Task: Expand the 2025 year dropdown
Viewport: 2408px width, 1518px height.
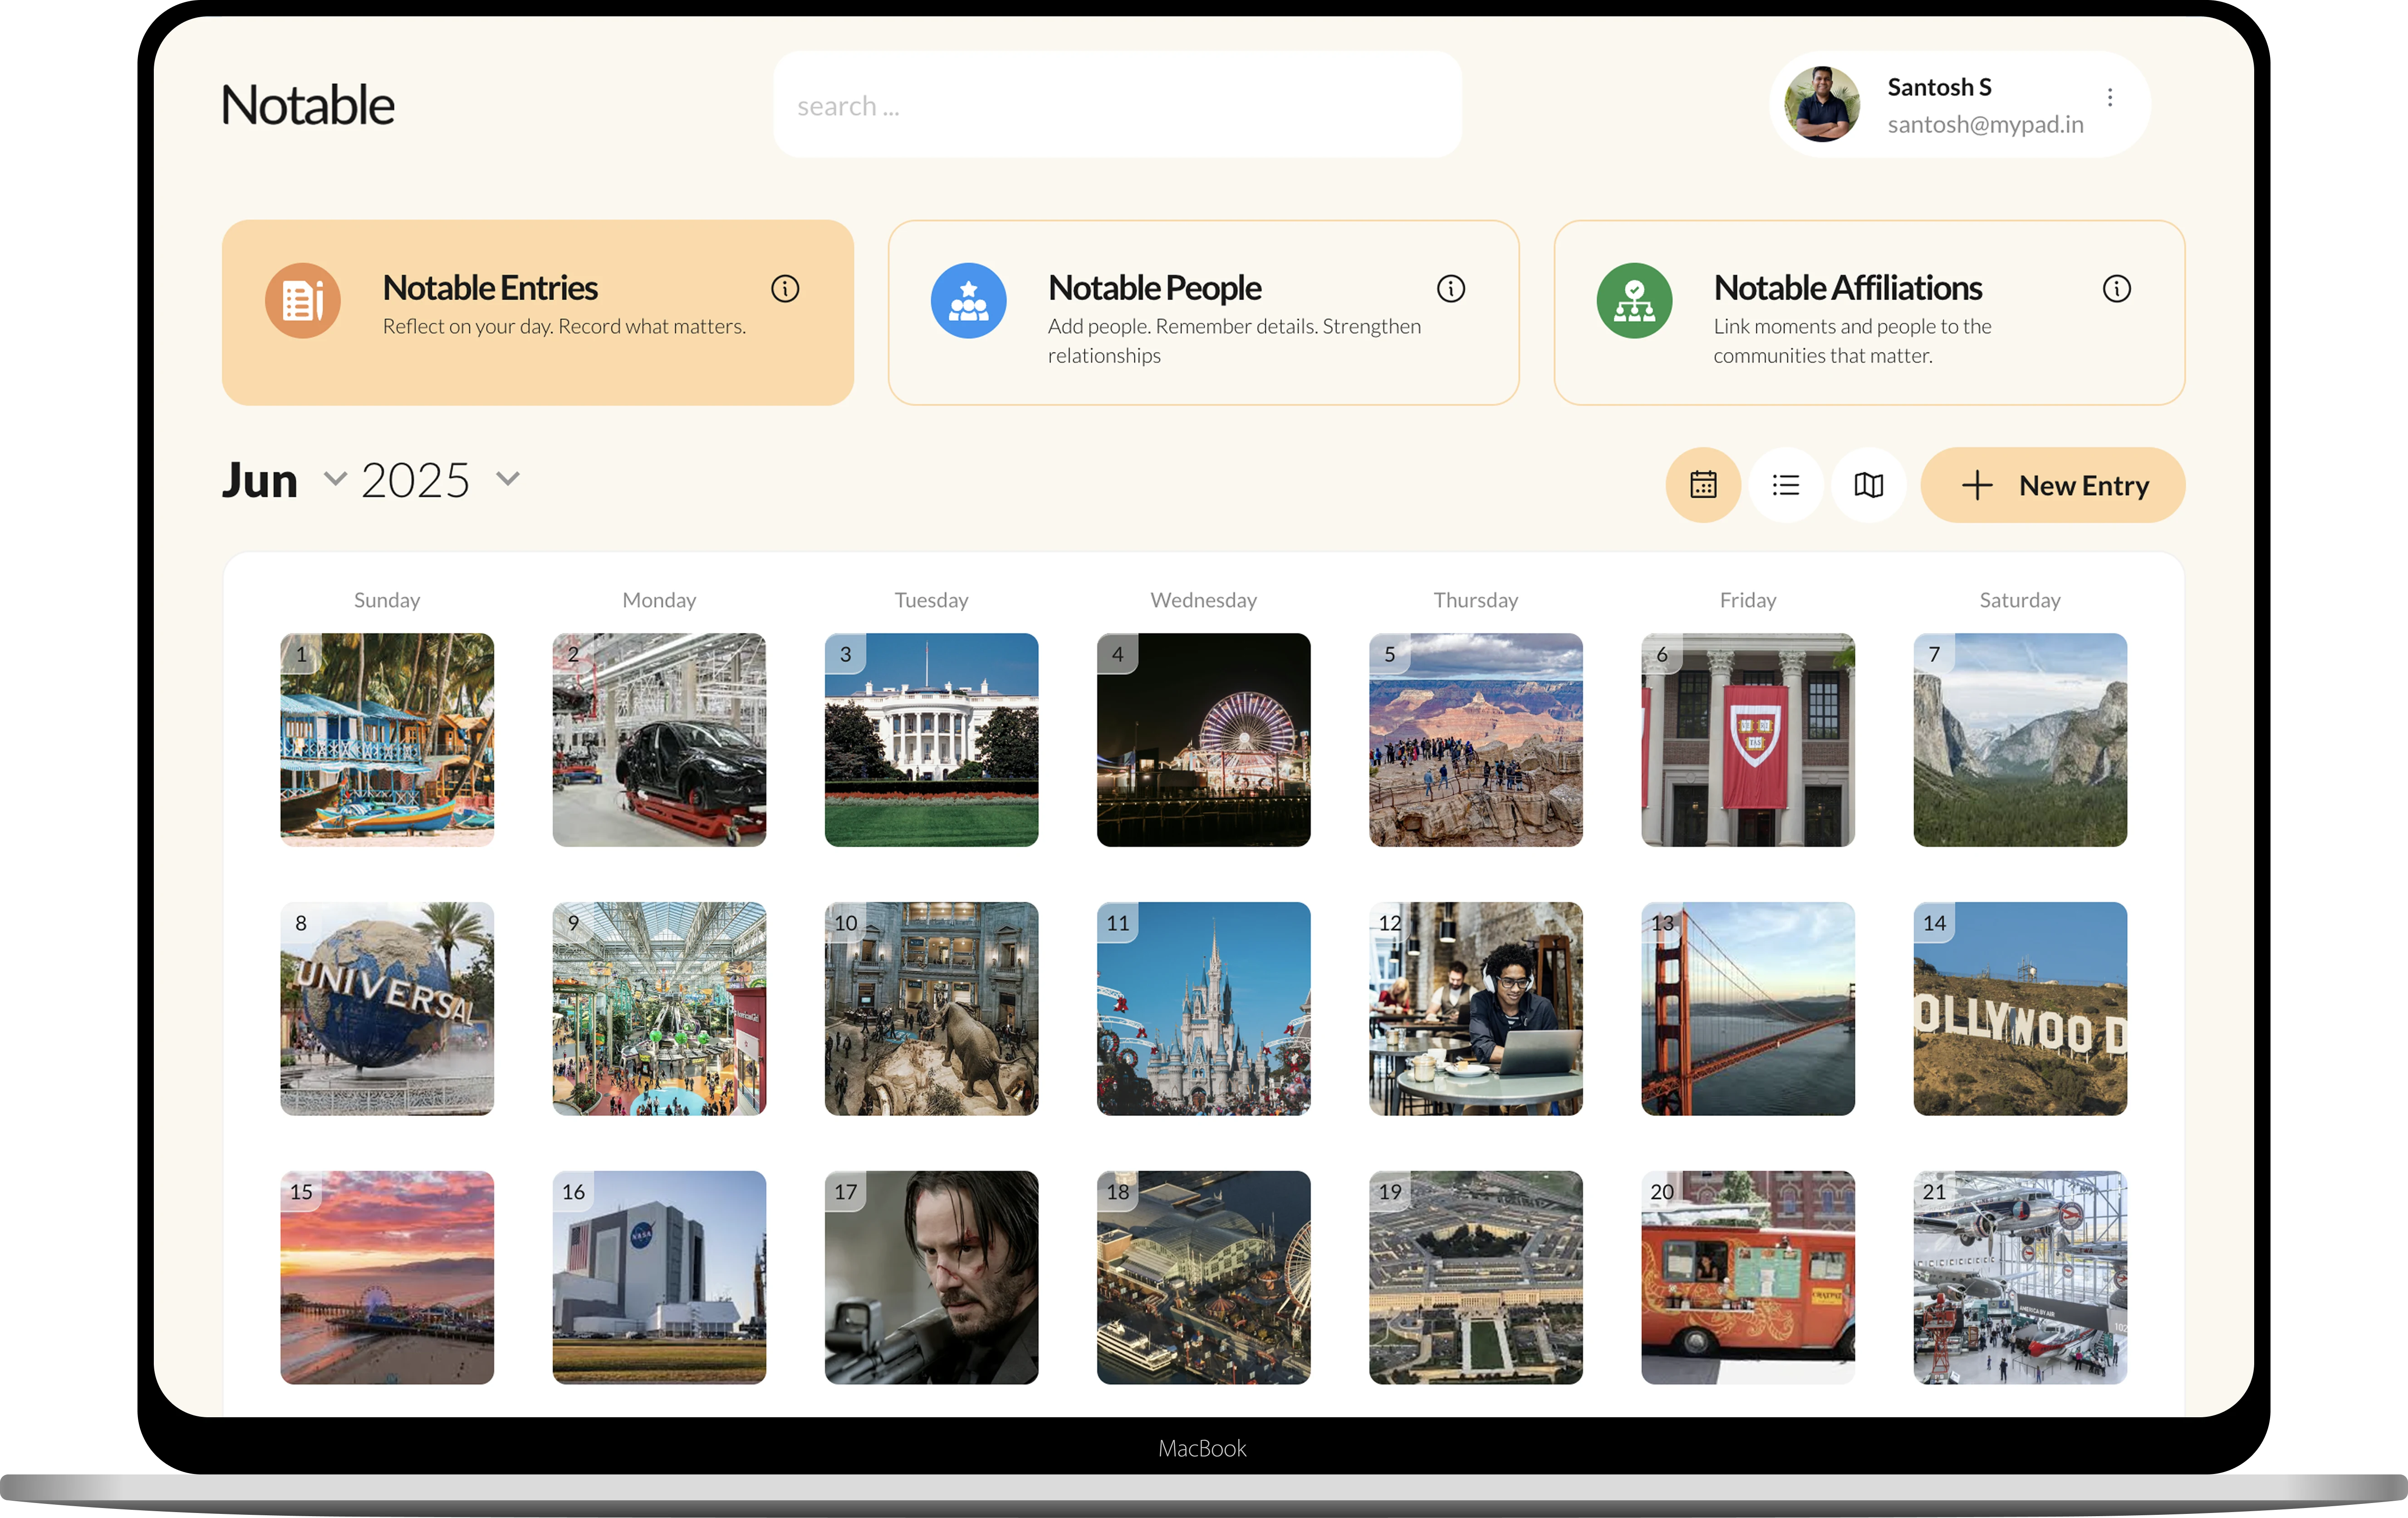Action: coord(508,479)
